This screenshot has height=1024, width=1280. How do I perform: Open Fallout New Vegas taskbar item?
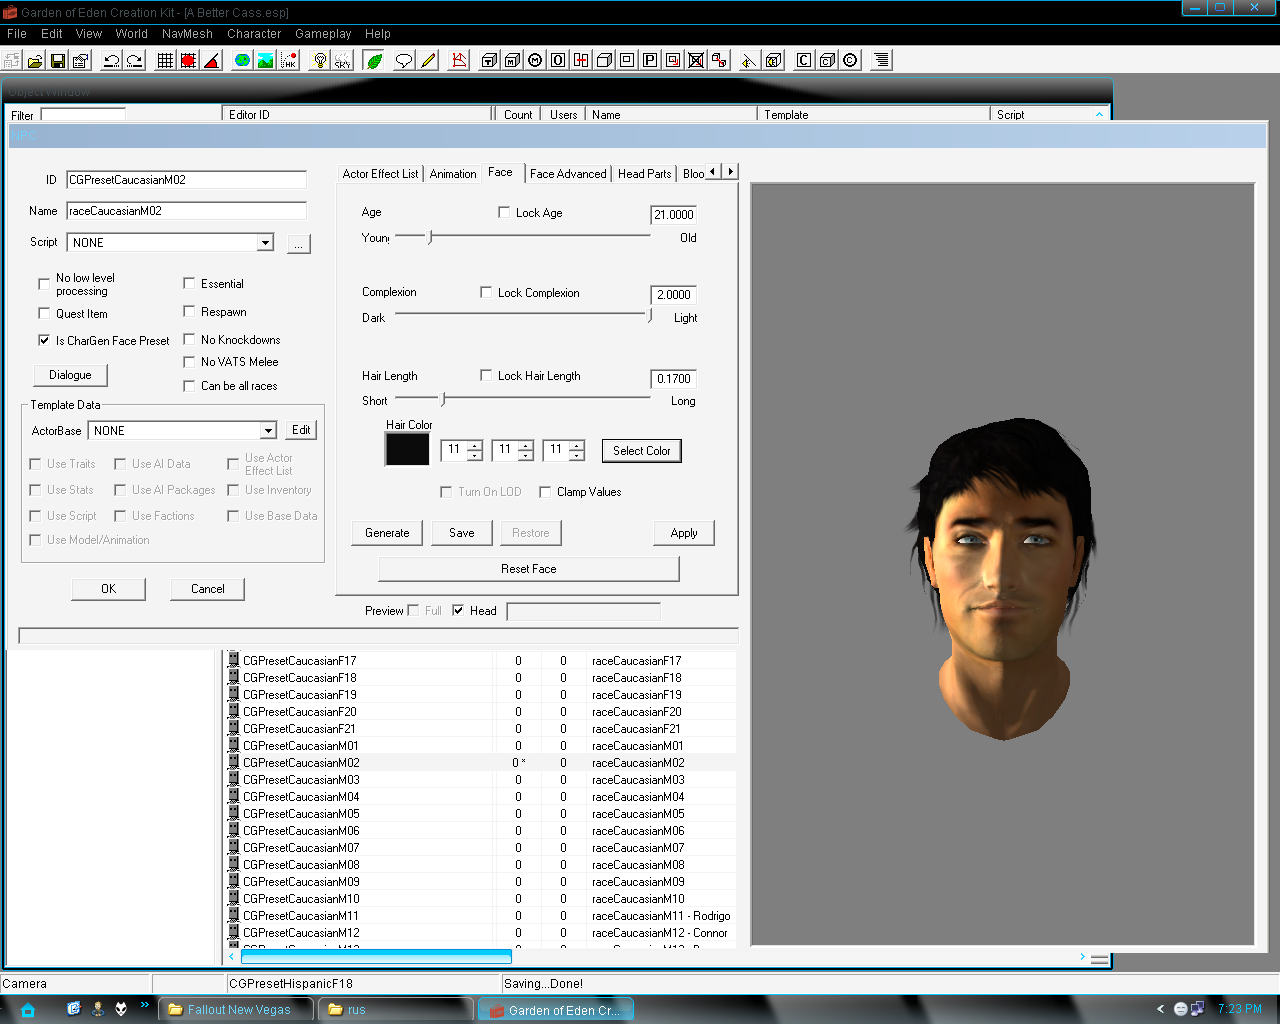[x=238, y=1009]
